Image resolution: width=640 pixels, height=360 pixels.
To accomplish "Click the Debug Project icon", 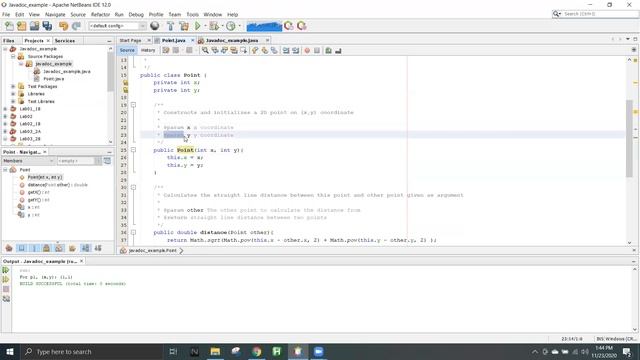I will pyautogui.click(x=213, y=26).
